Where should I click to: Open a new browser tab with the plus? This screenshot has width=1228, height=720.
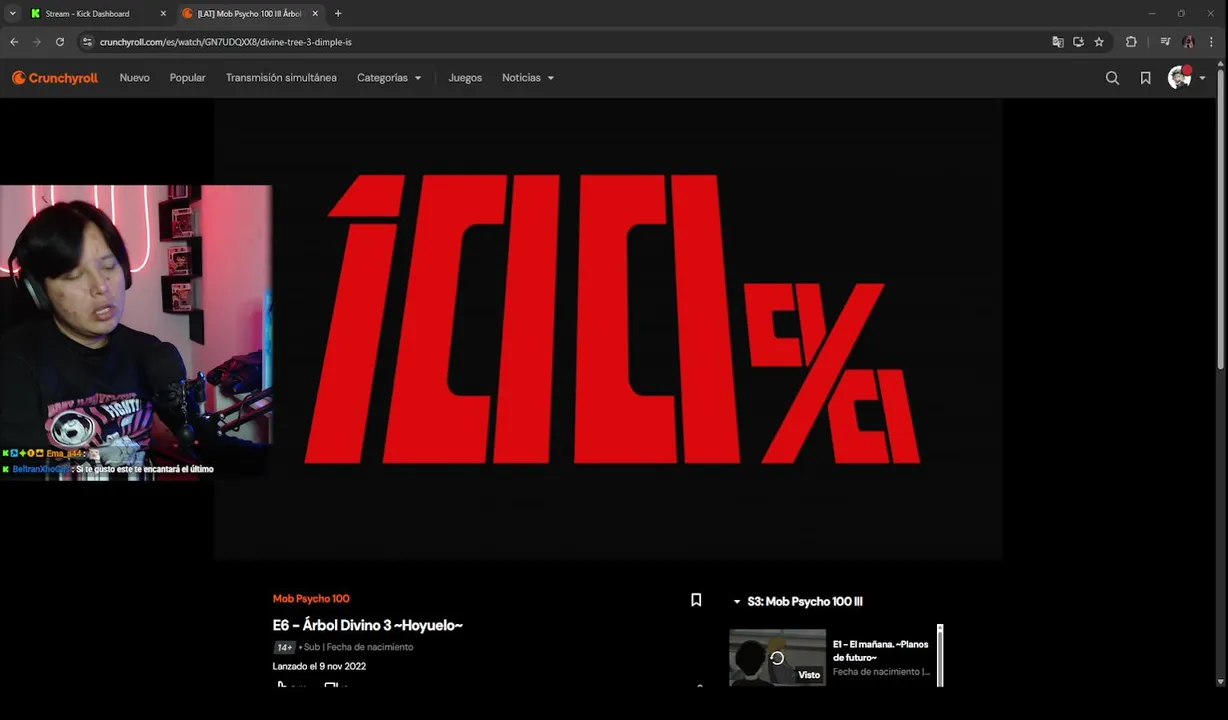338,13
